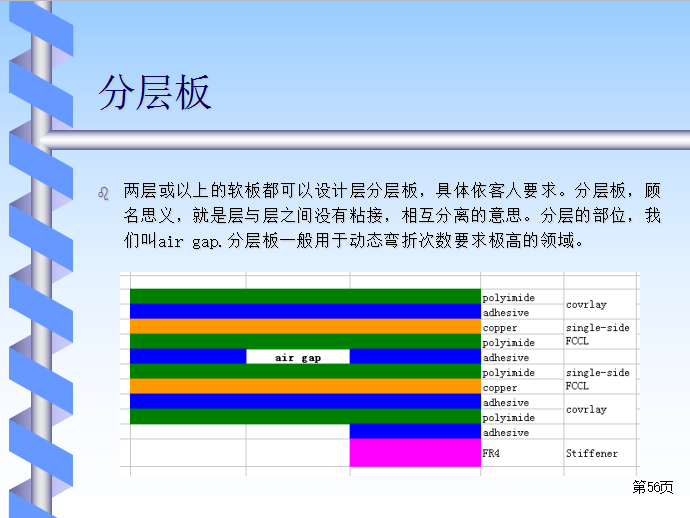Select the white air gap label
This screenshot has height=518, width=690.
(x=298, y=357)
